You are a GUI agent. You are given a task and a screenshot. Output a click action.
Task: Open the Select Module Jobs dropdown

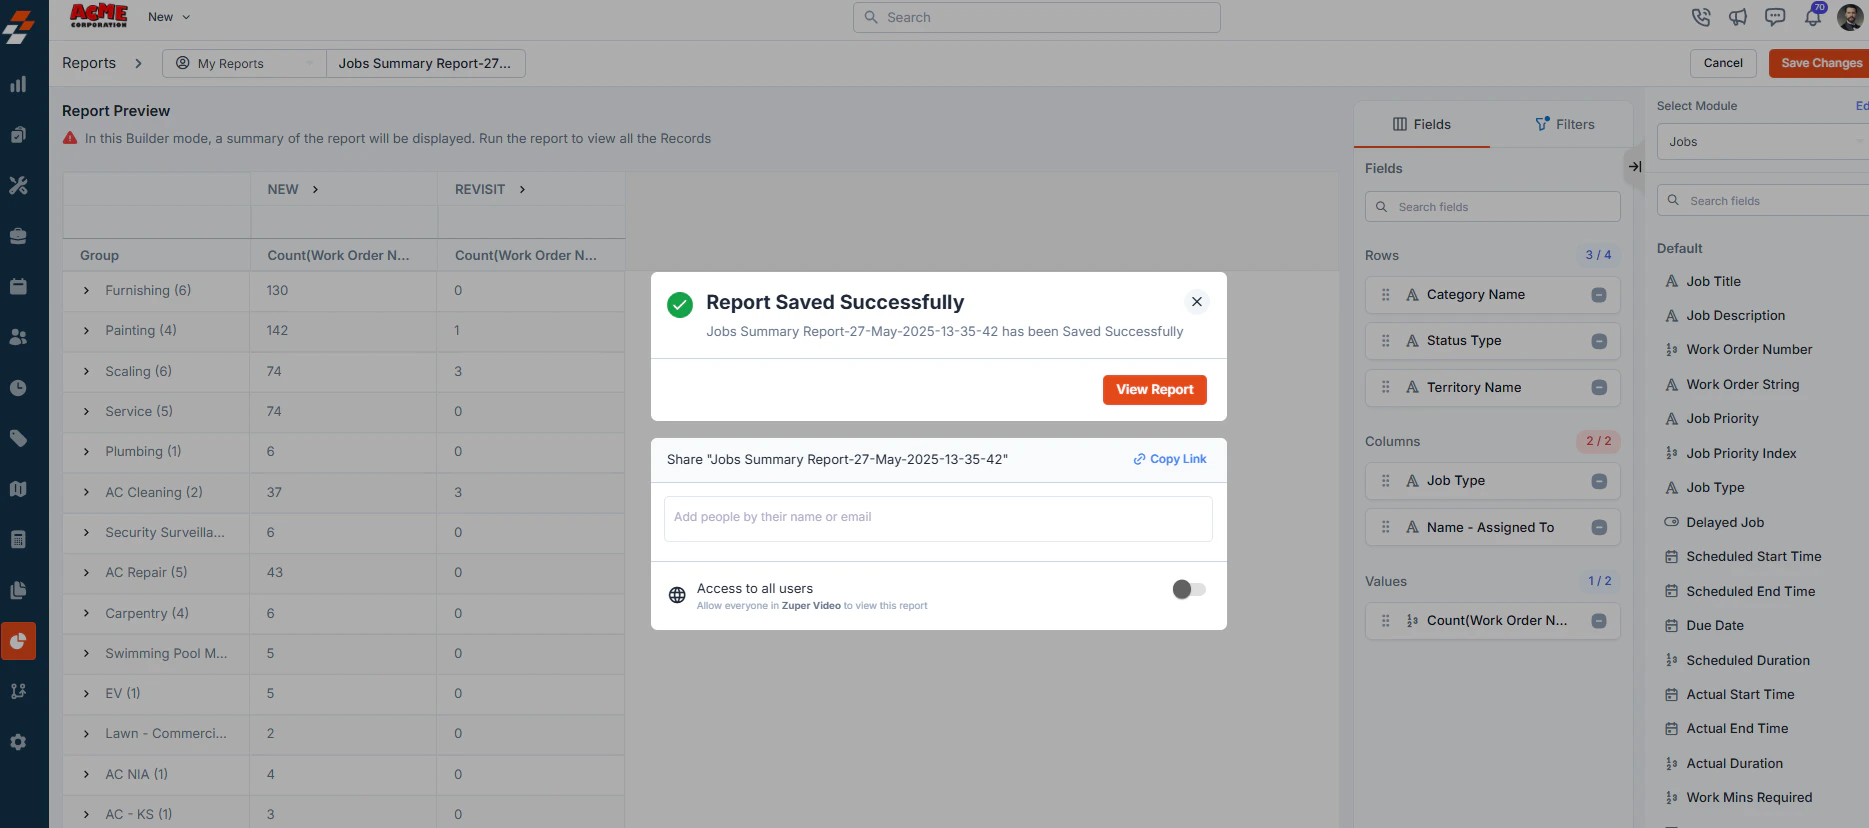[1762, 142]
